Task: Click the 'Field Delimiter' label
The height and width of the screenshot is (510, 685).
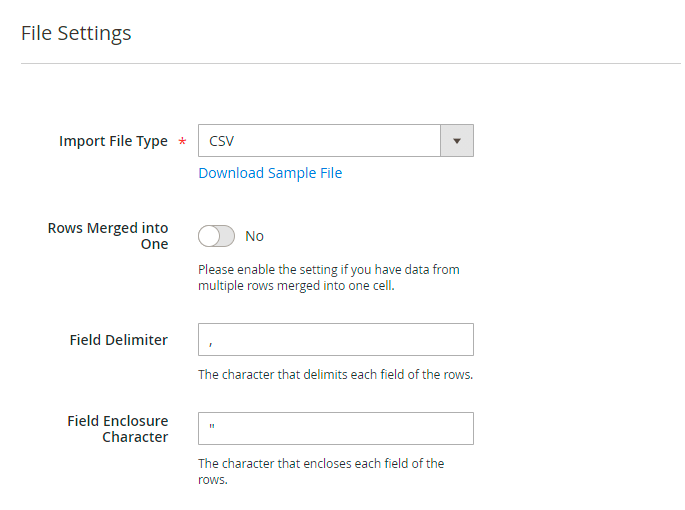Action: click(118, 340)
